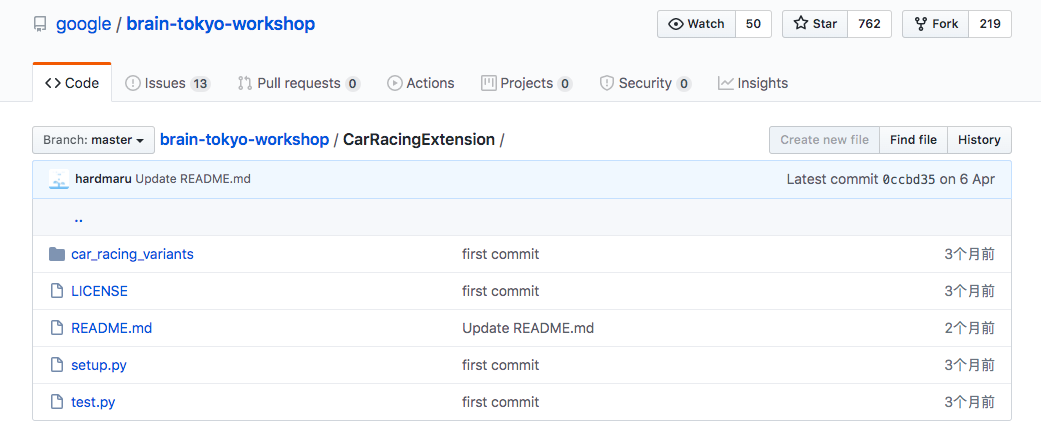Image resolution: width=1041 pixels, height=425 pixels.
Task: Open commit hash 0ccbd35
Action: (x=908, y=179)
